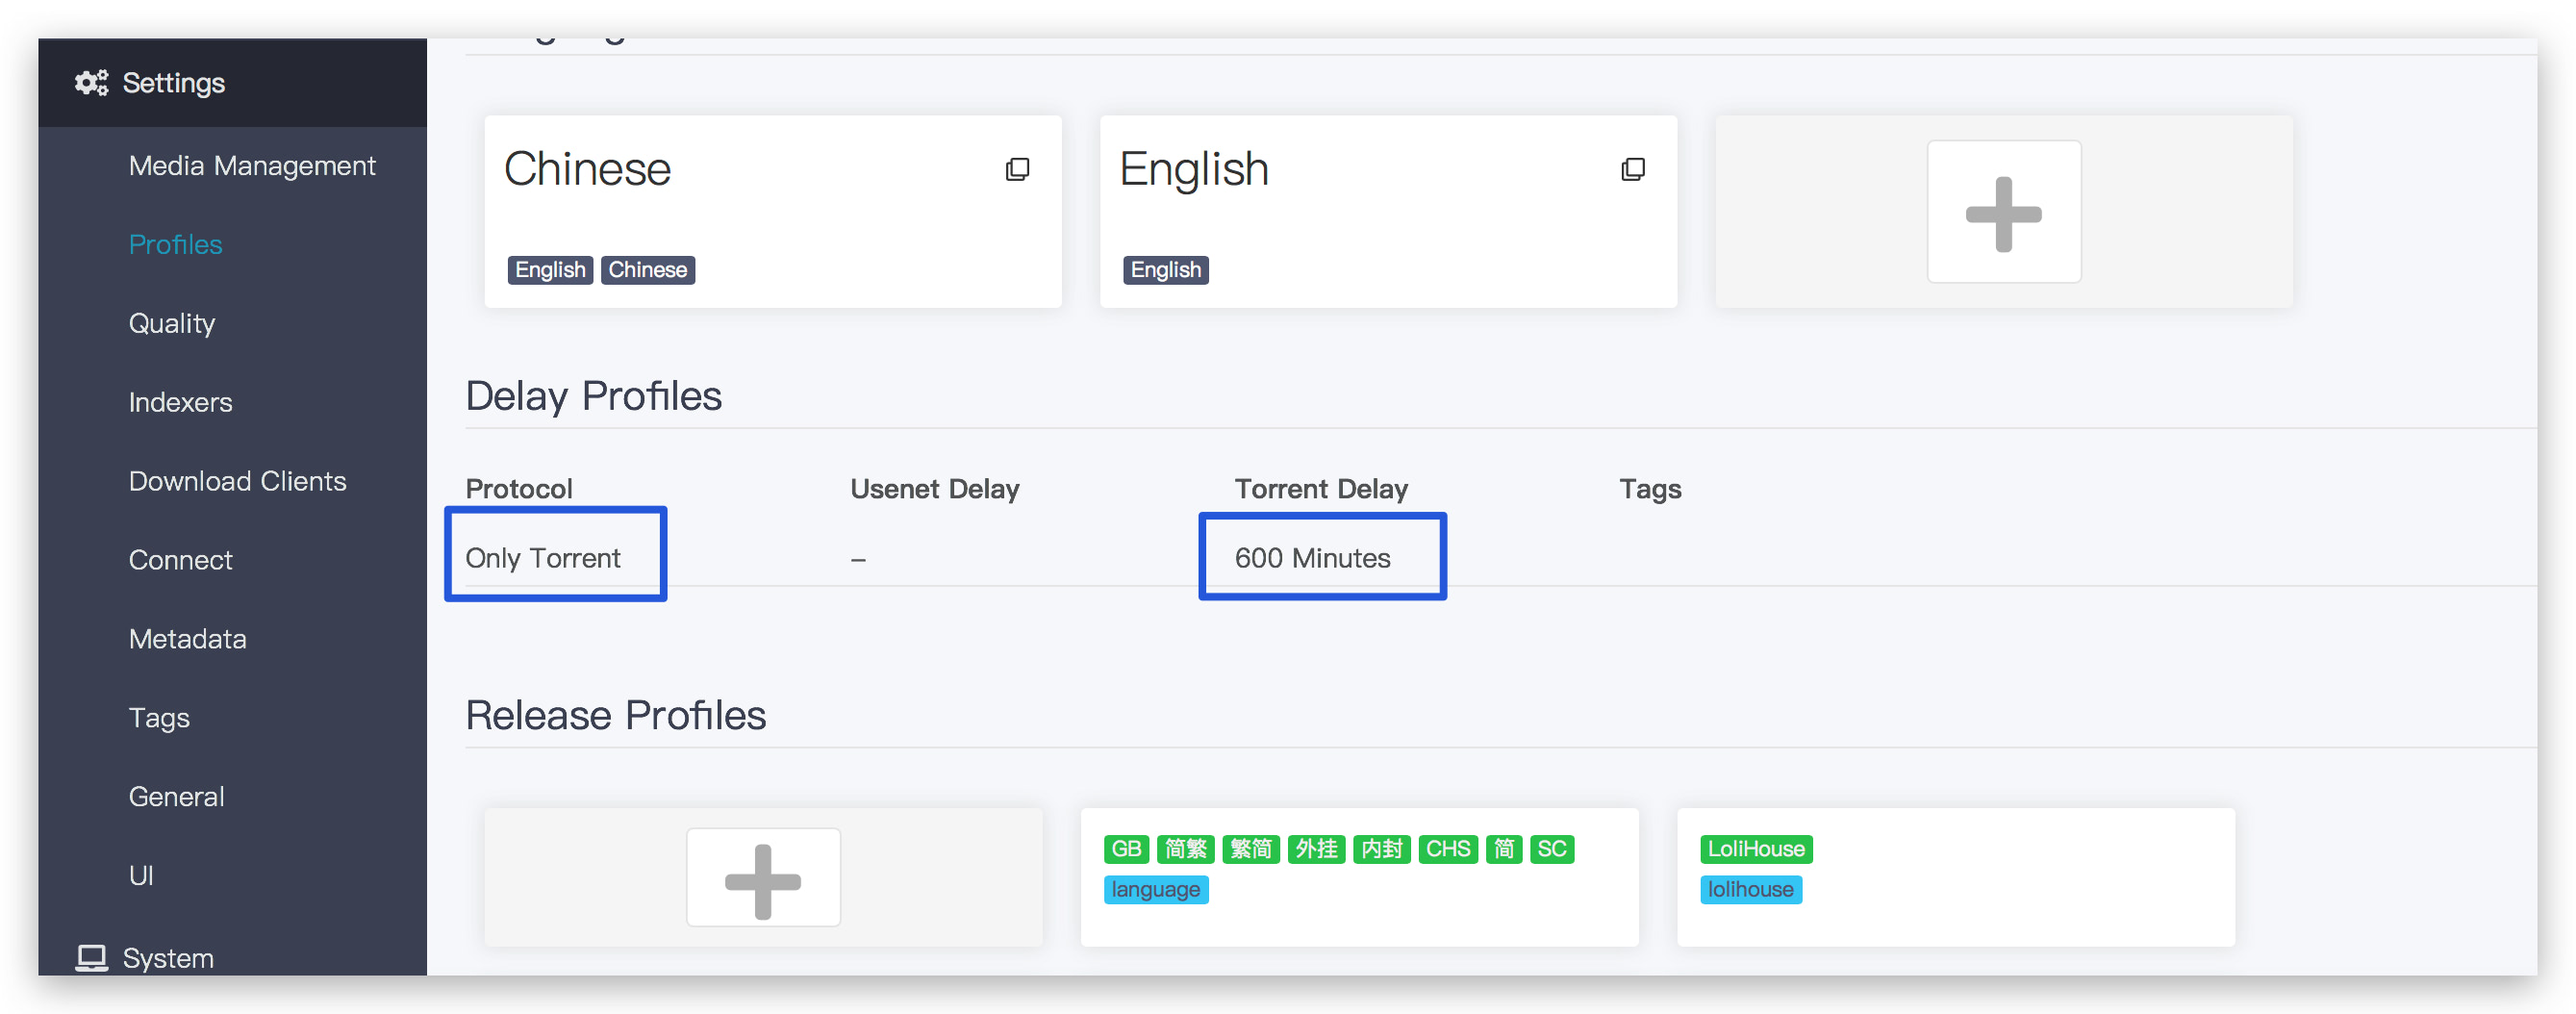Viewport: 2576px width, 1014px height.
Task: Click the SC term label
Action: coord(1551,849)
